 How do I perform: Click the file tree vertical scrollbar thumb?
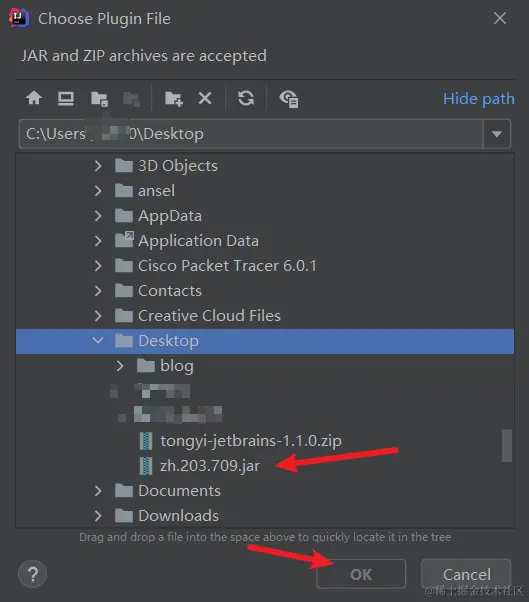click(x=507, y=445)
